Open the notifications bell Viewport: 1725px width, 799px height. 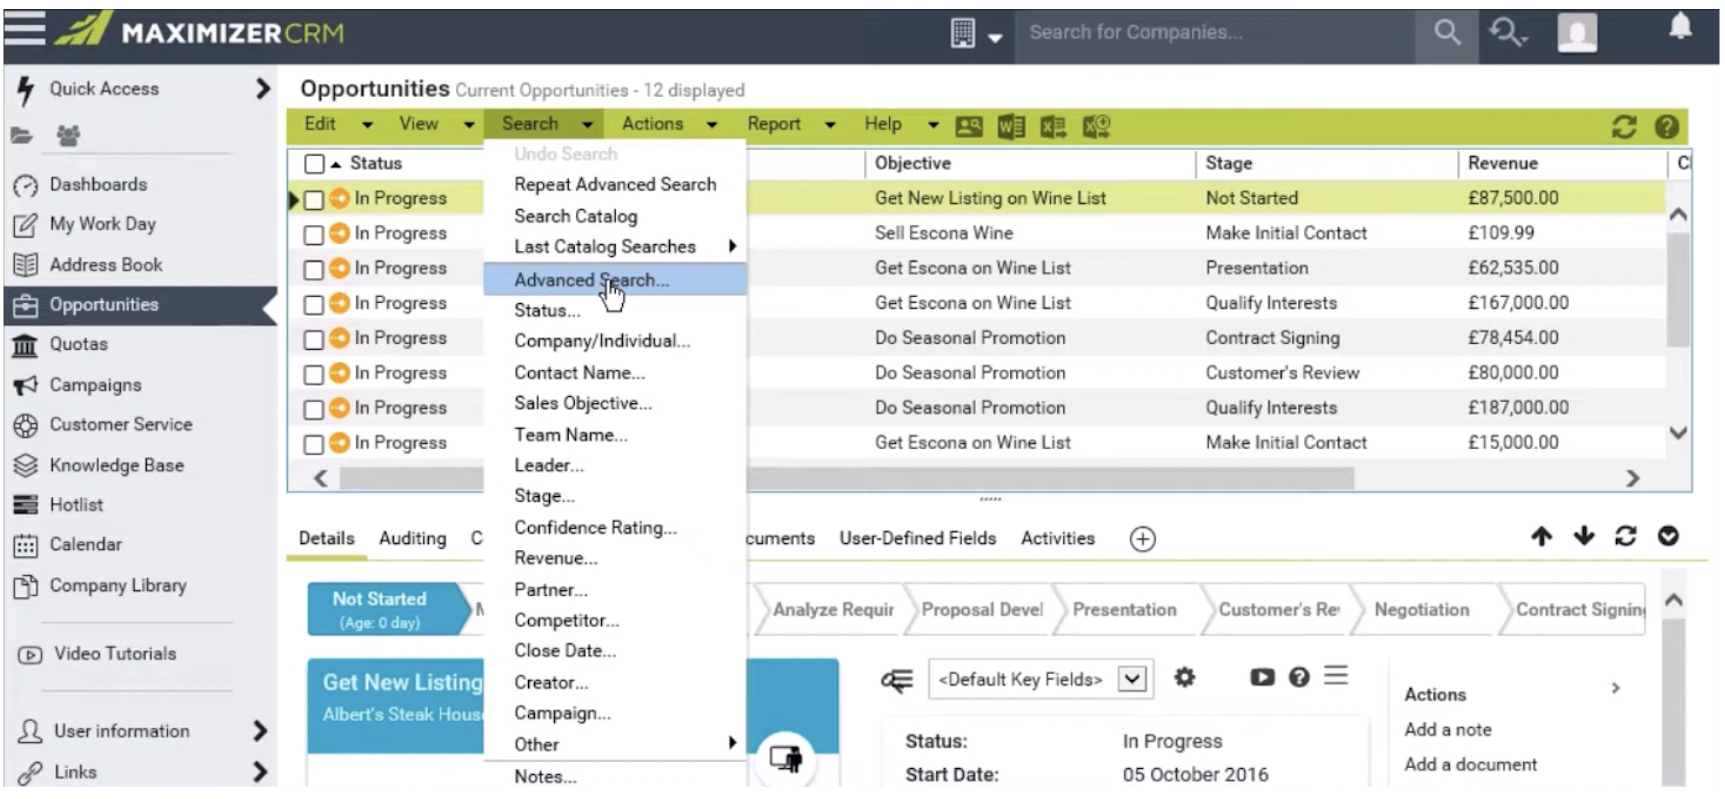[x=1681, y=27]
